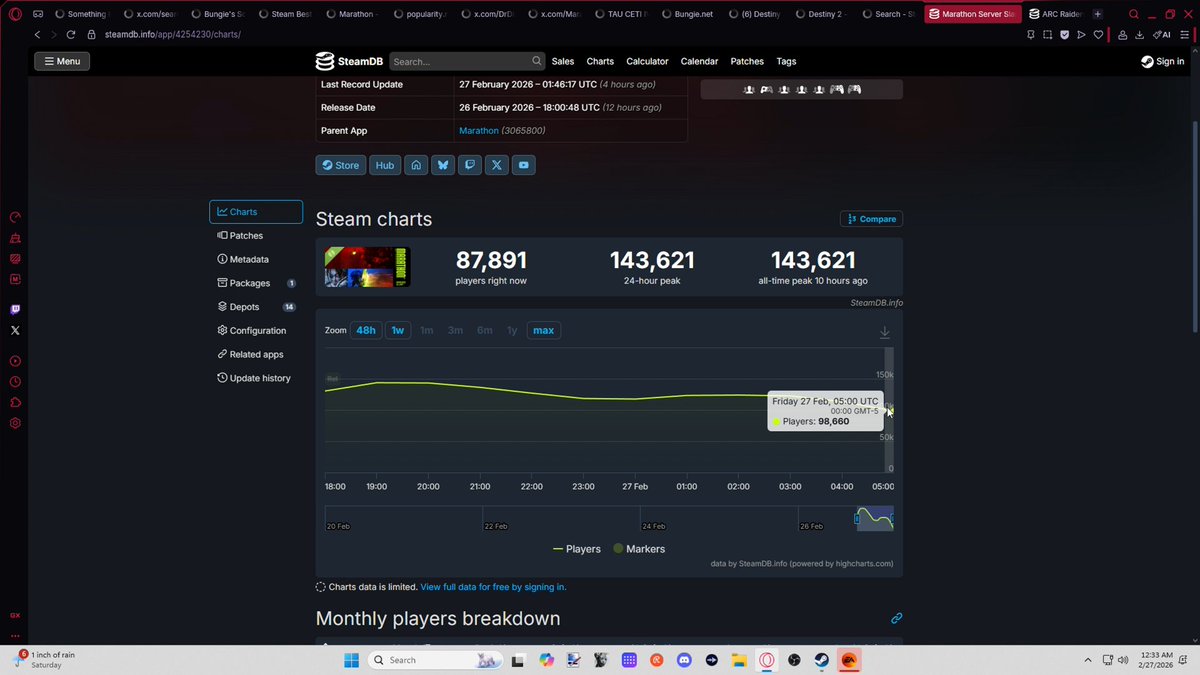Open the Hub community button
The width and height of the screenshot is (1200, 675).
pos(385,165)
